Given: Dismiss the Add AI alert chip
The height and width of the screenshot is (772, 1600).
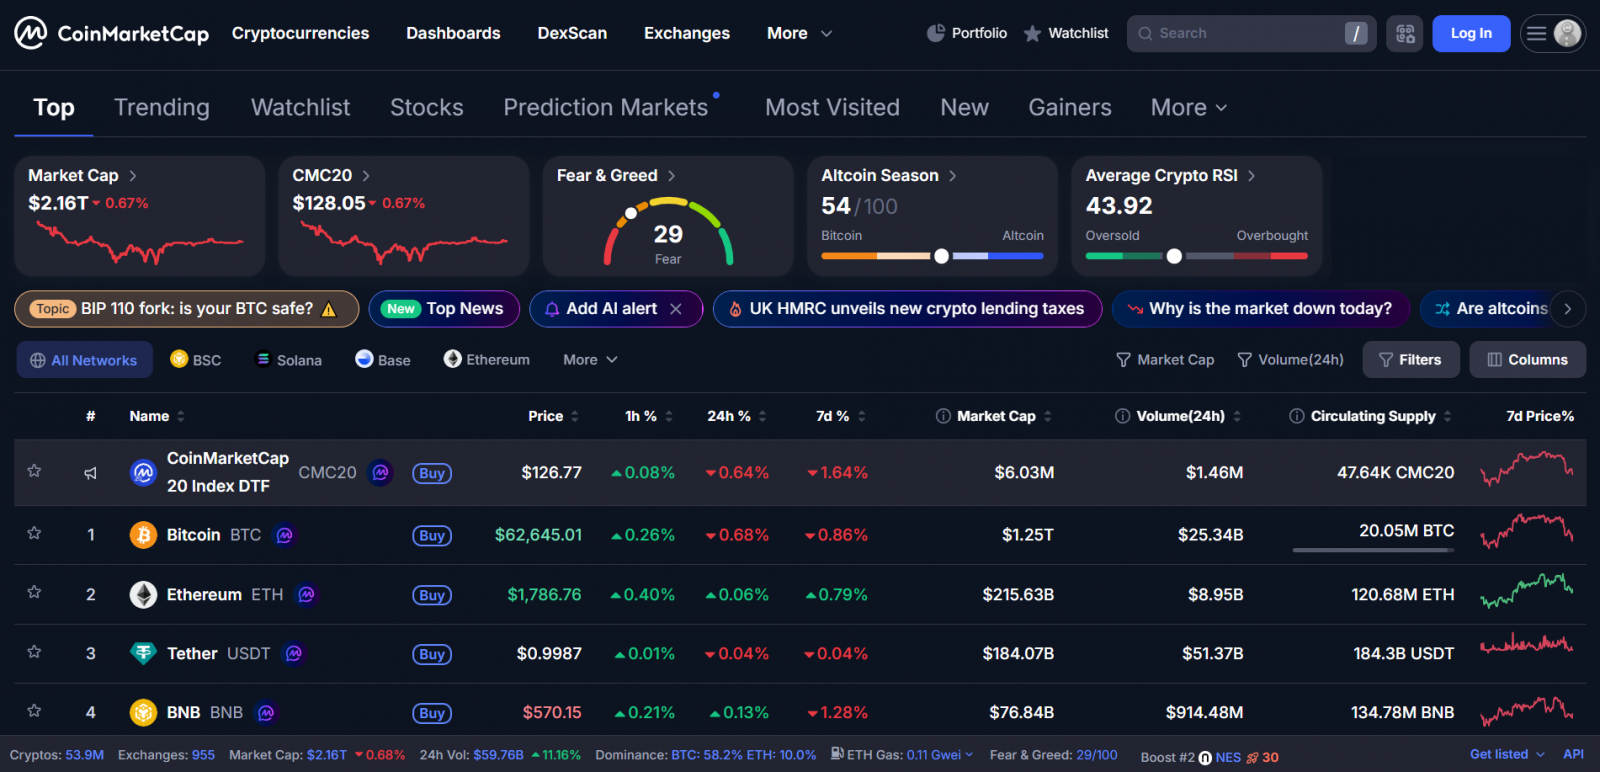Looking at the screenshot, I should (x=676, y=309).
